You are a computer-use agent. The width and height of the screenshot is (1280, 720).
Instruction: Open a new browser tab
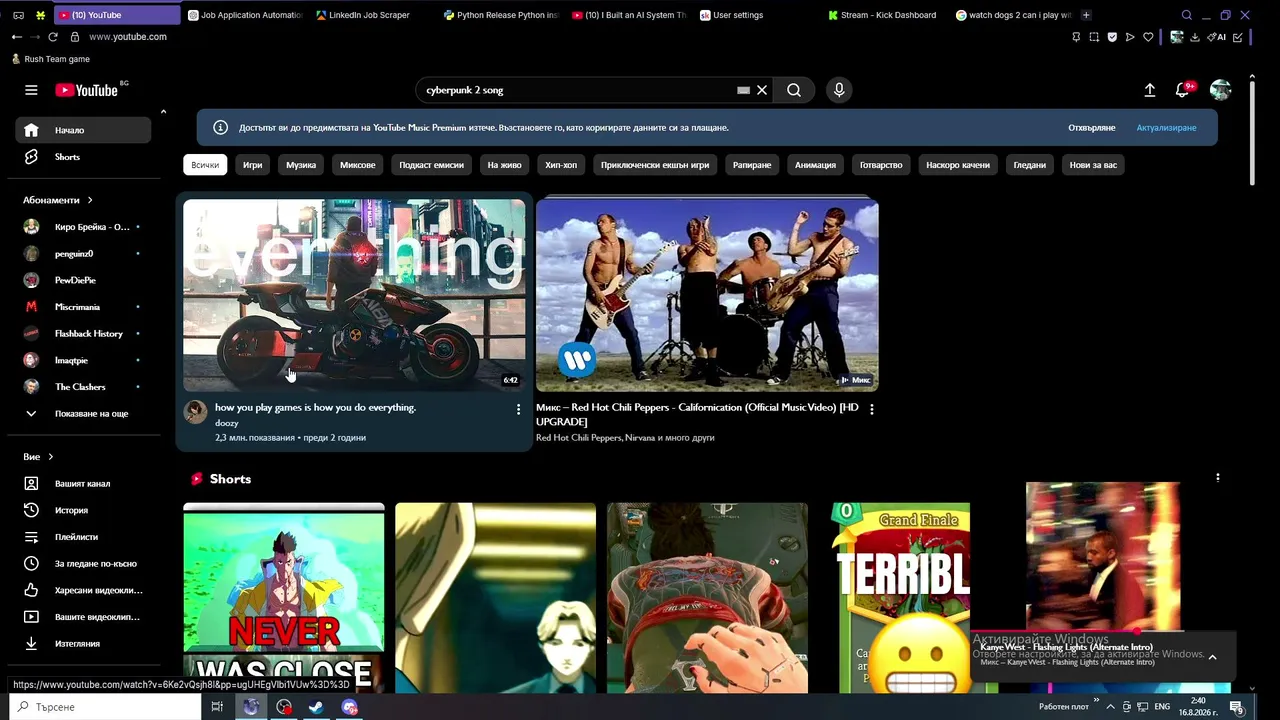click(1086, 15)
